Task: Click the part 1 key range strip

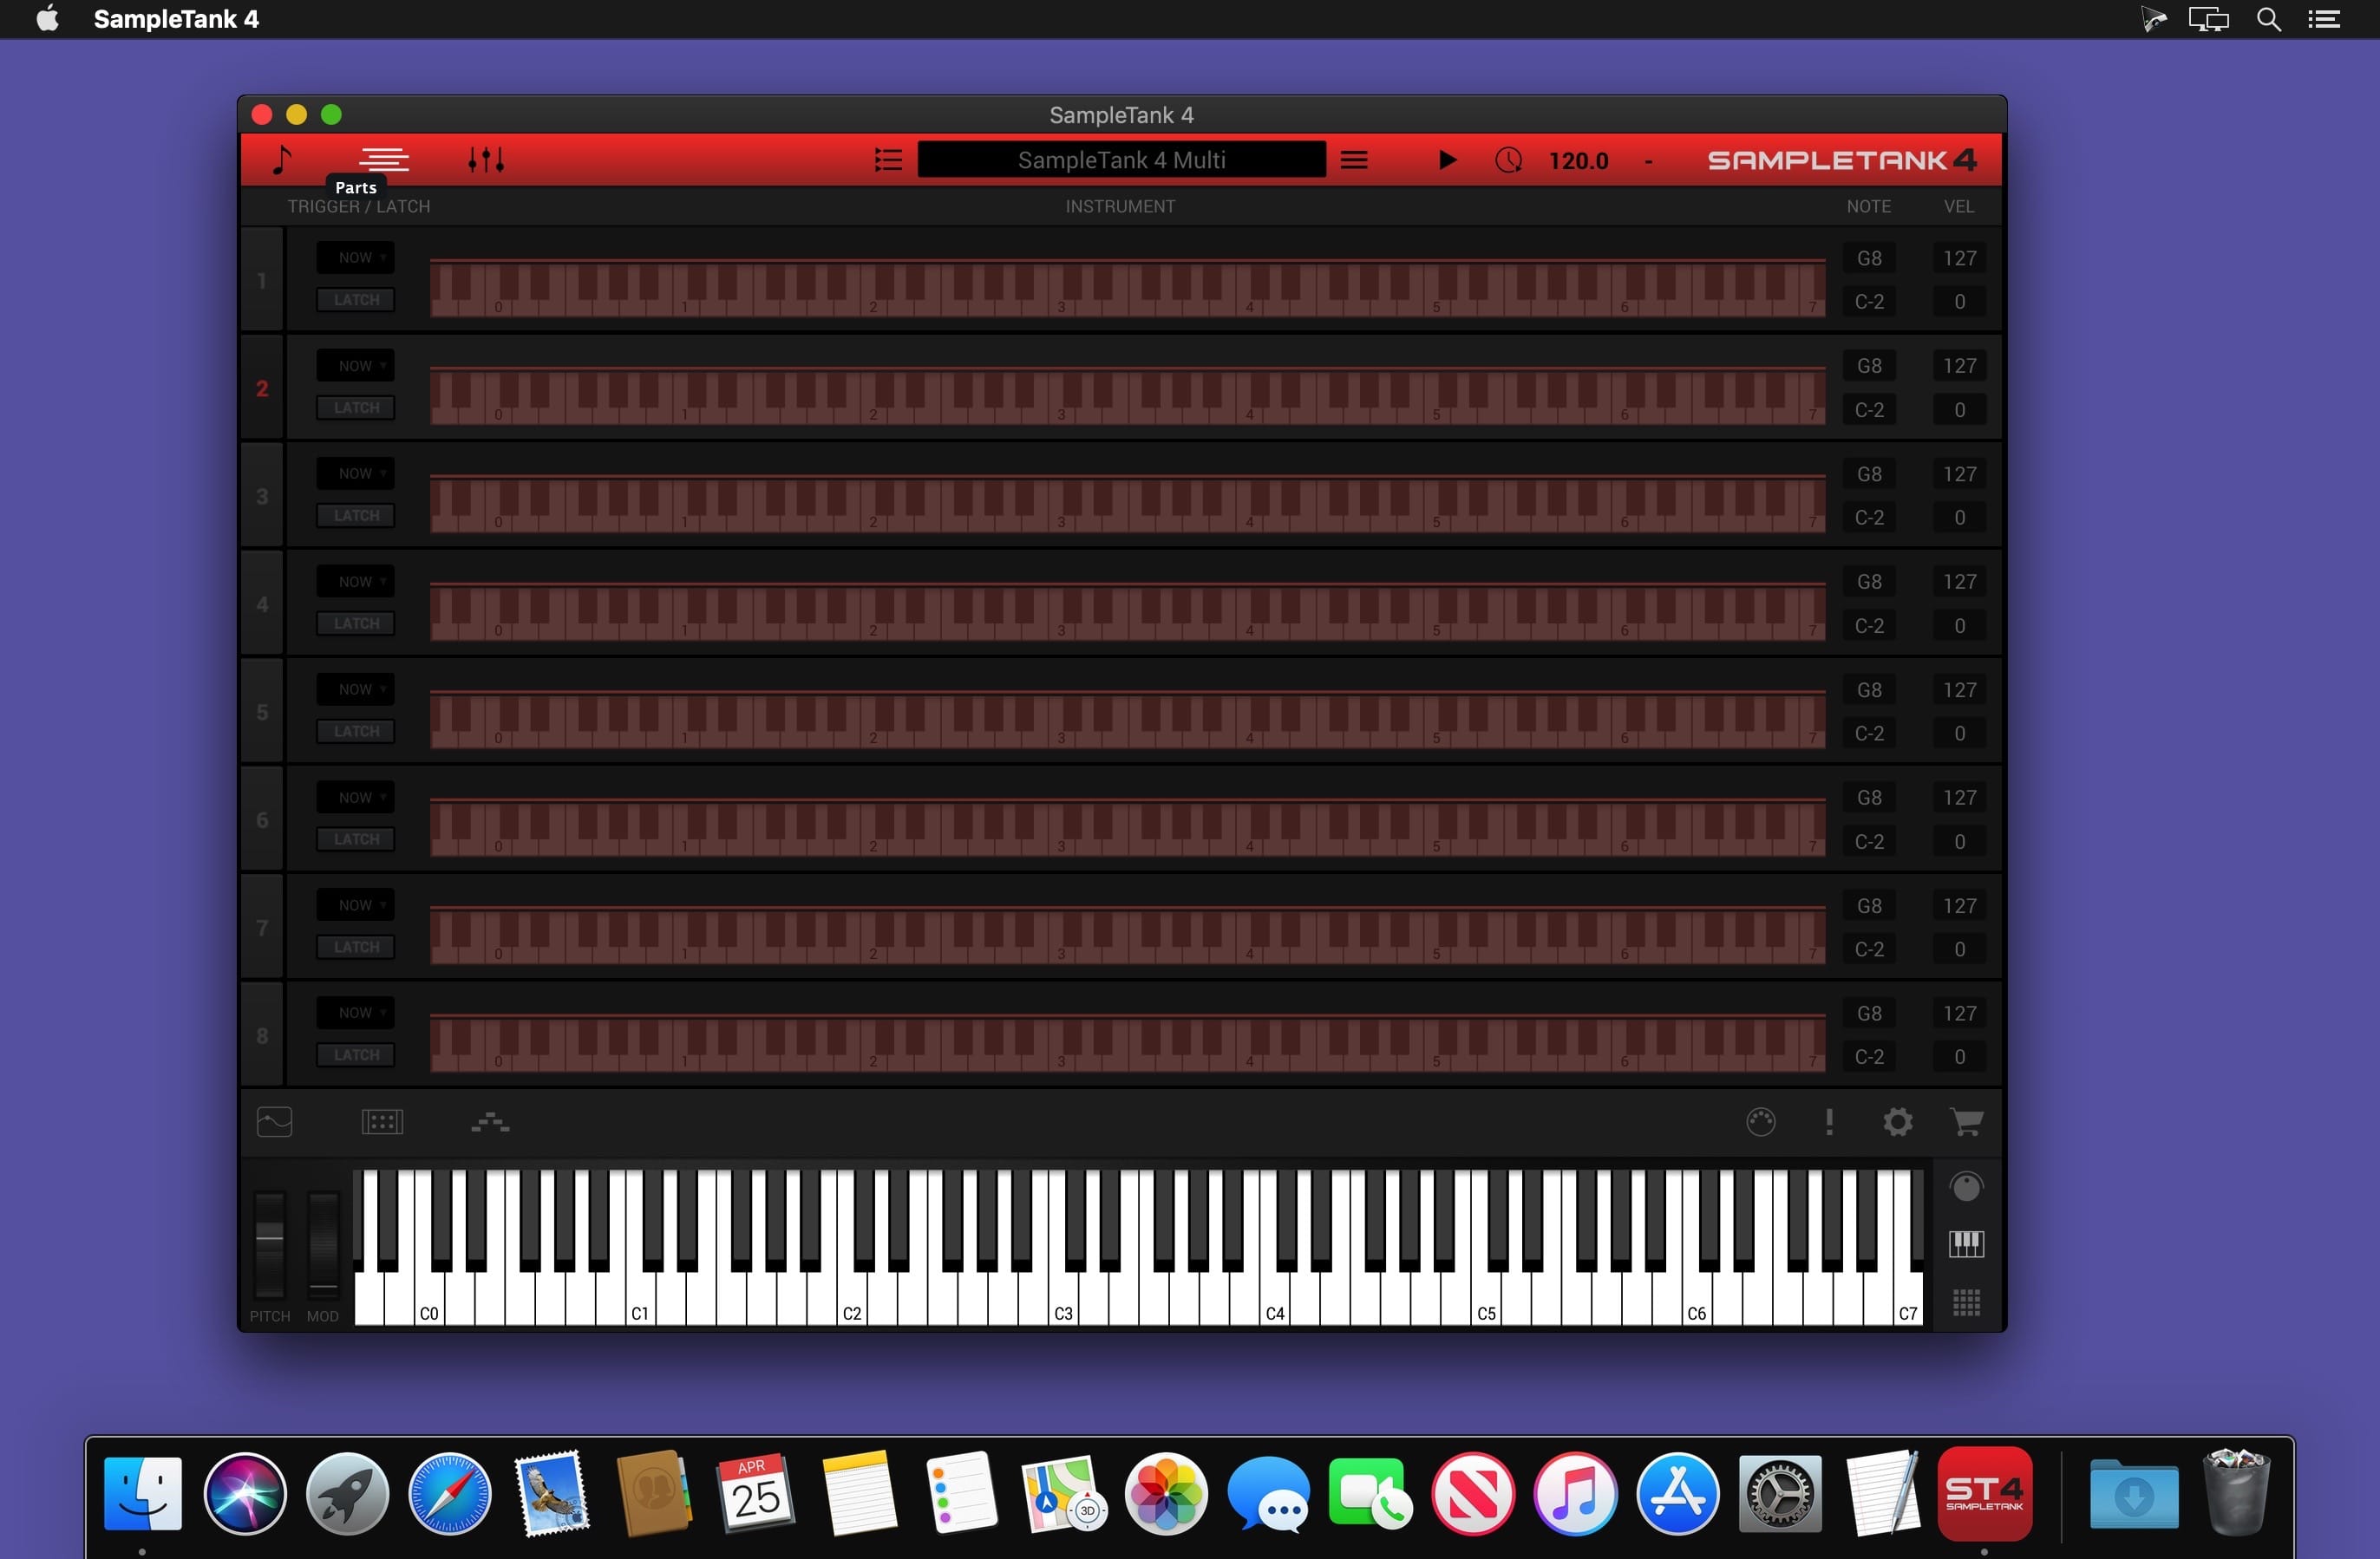Action: pos(1127,288)
